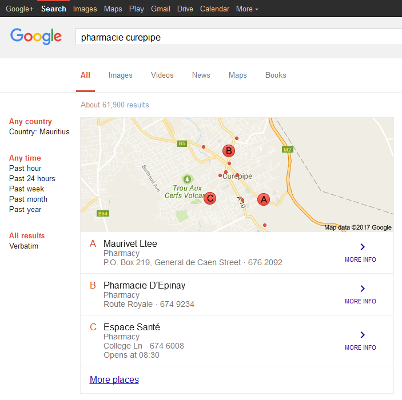Click MORE INFO for Pharmacie D'Epinay

360,301
